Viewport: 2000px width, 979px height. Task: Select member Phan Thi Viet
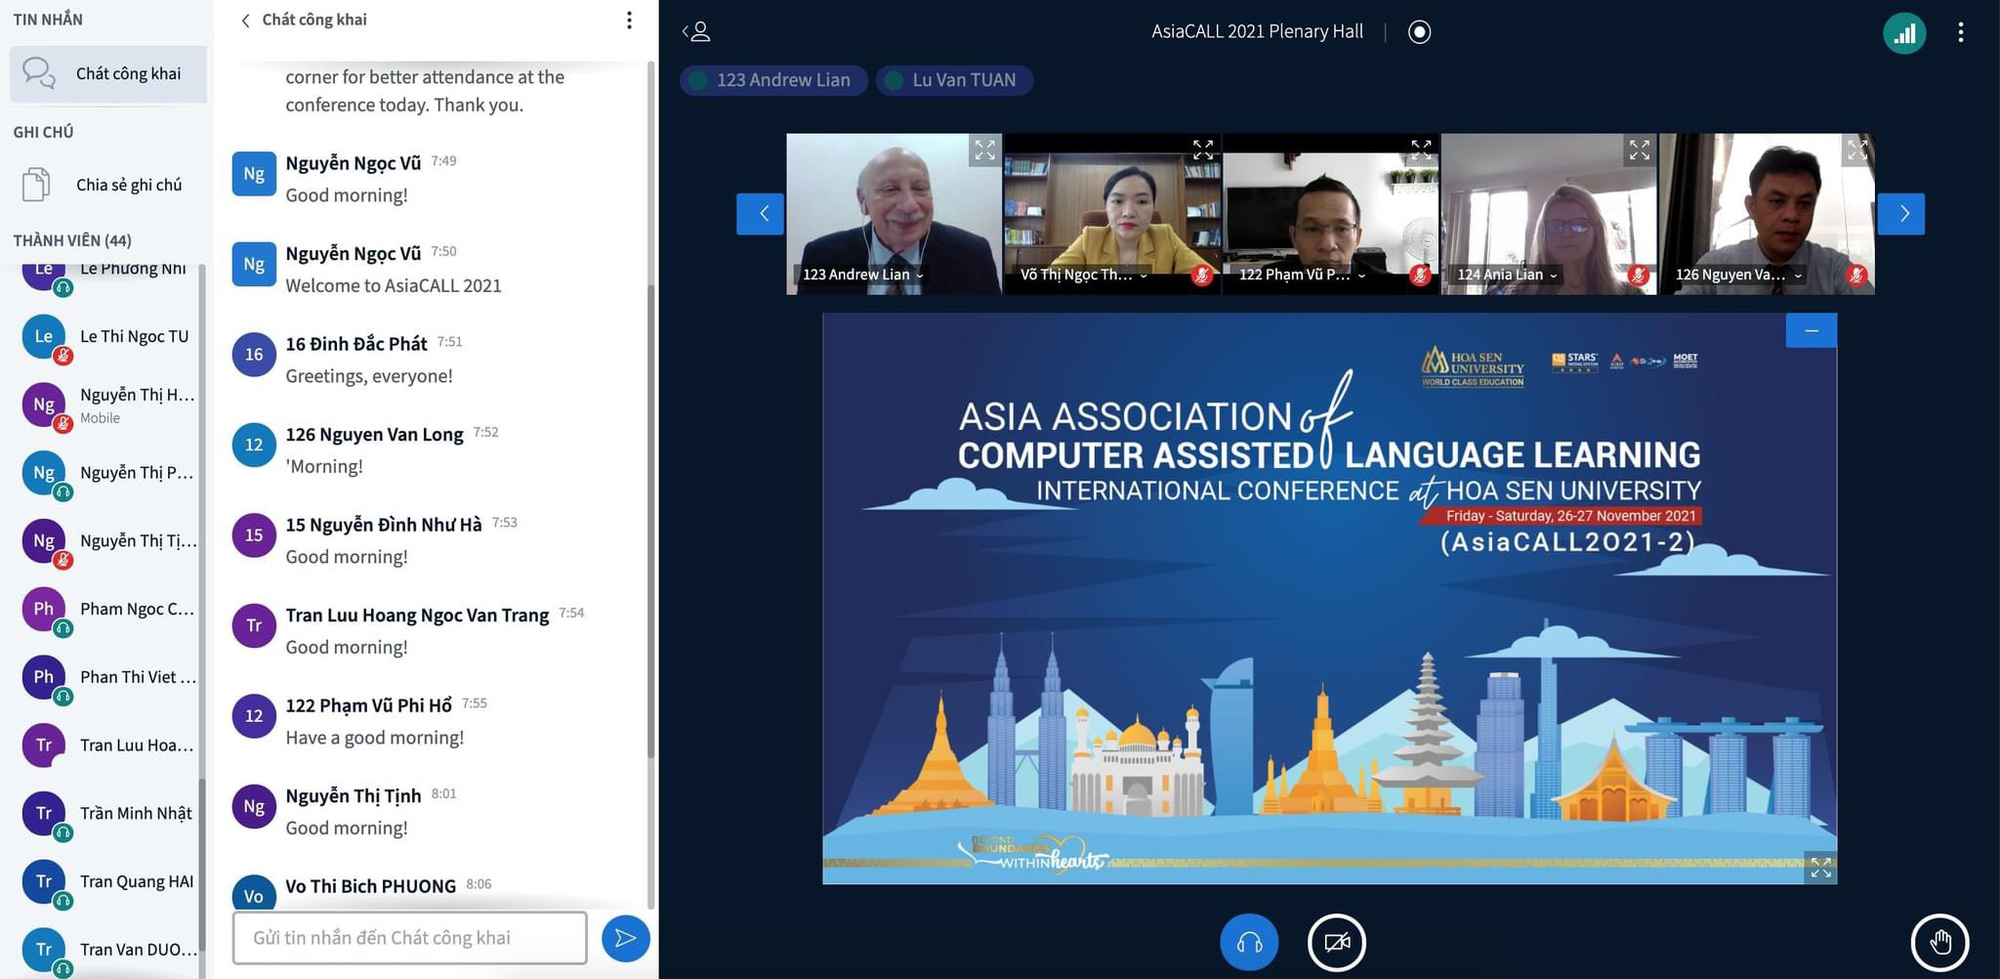pyautogui.click(x=108, y=677)
